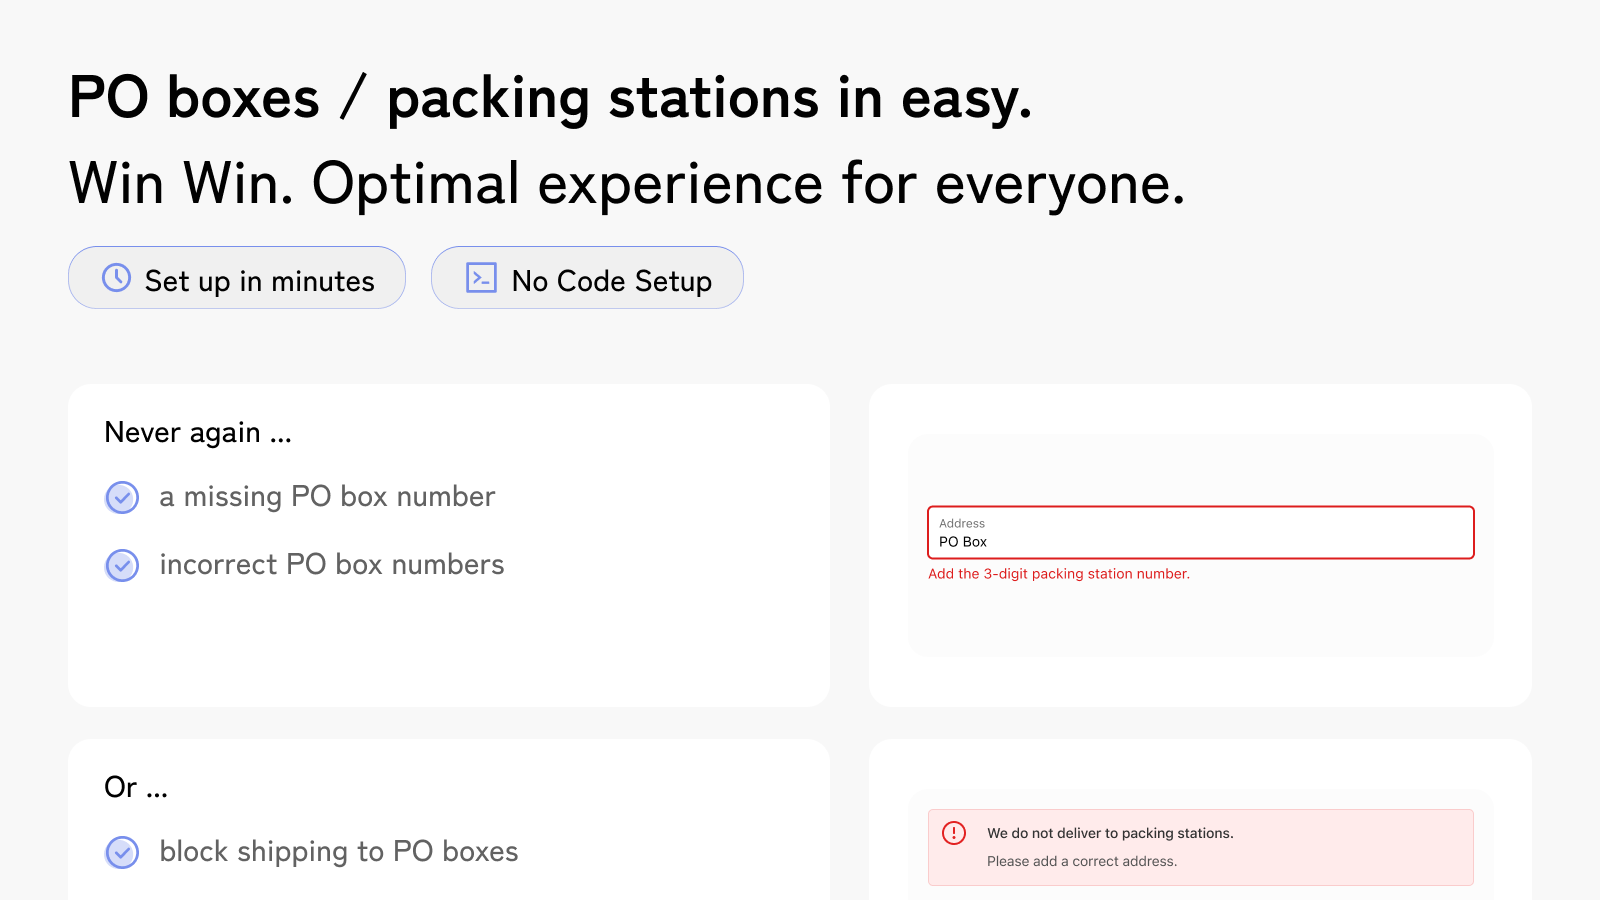
Task: Click the 'a missing PO box number' text
Action: click(327, 497)
